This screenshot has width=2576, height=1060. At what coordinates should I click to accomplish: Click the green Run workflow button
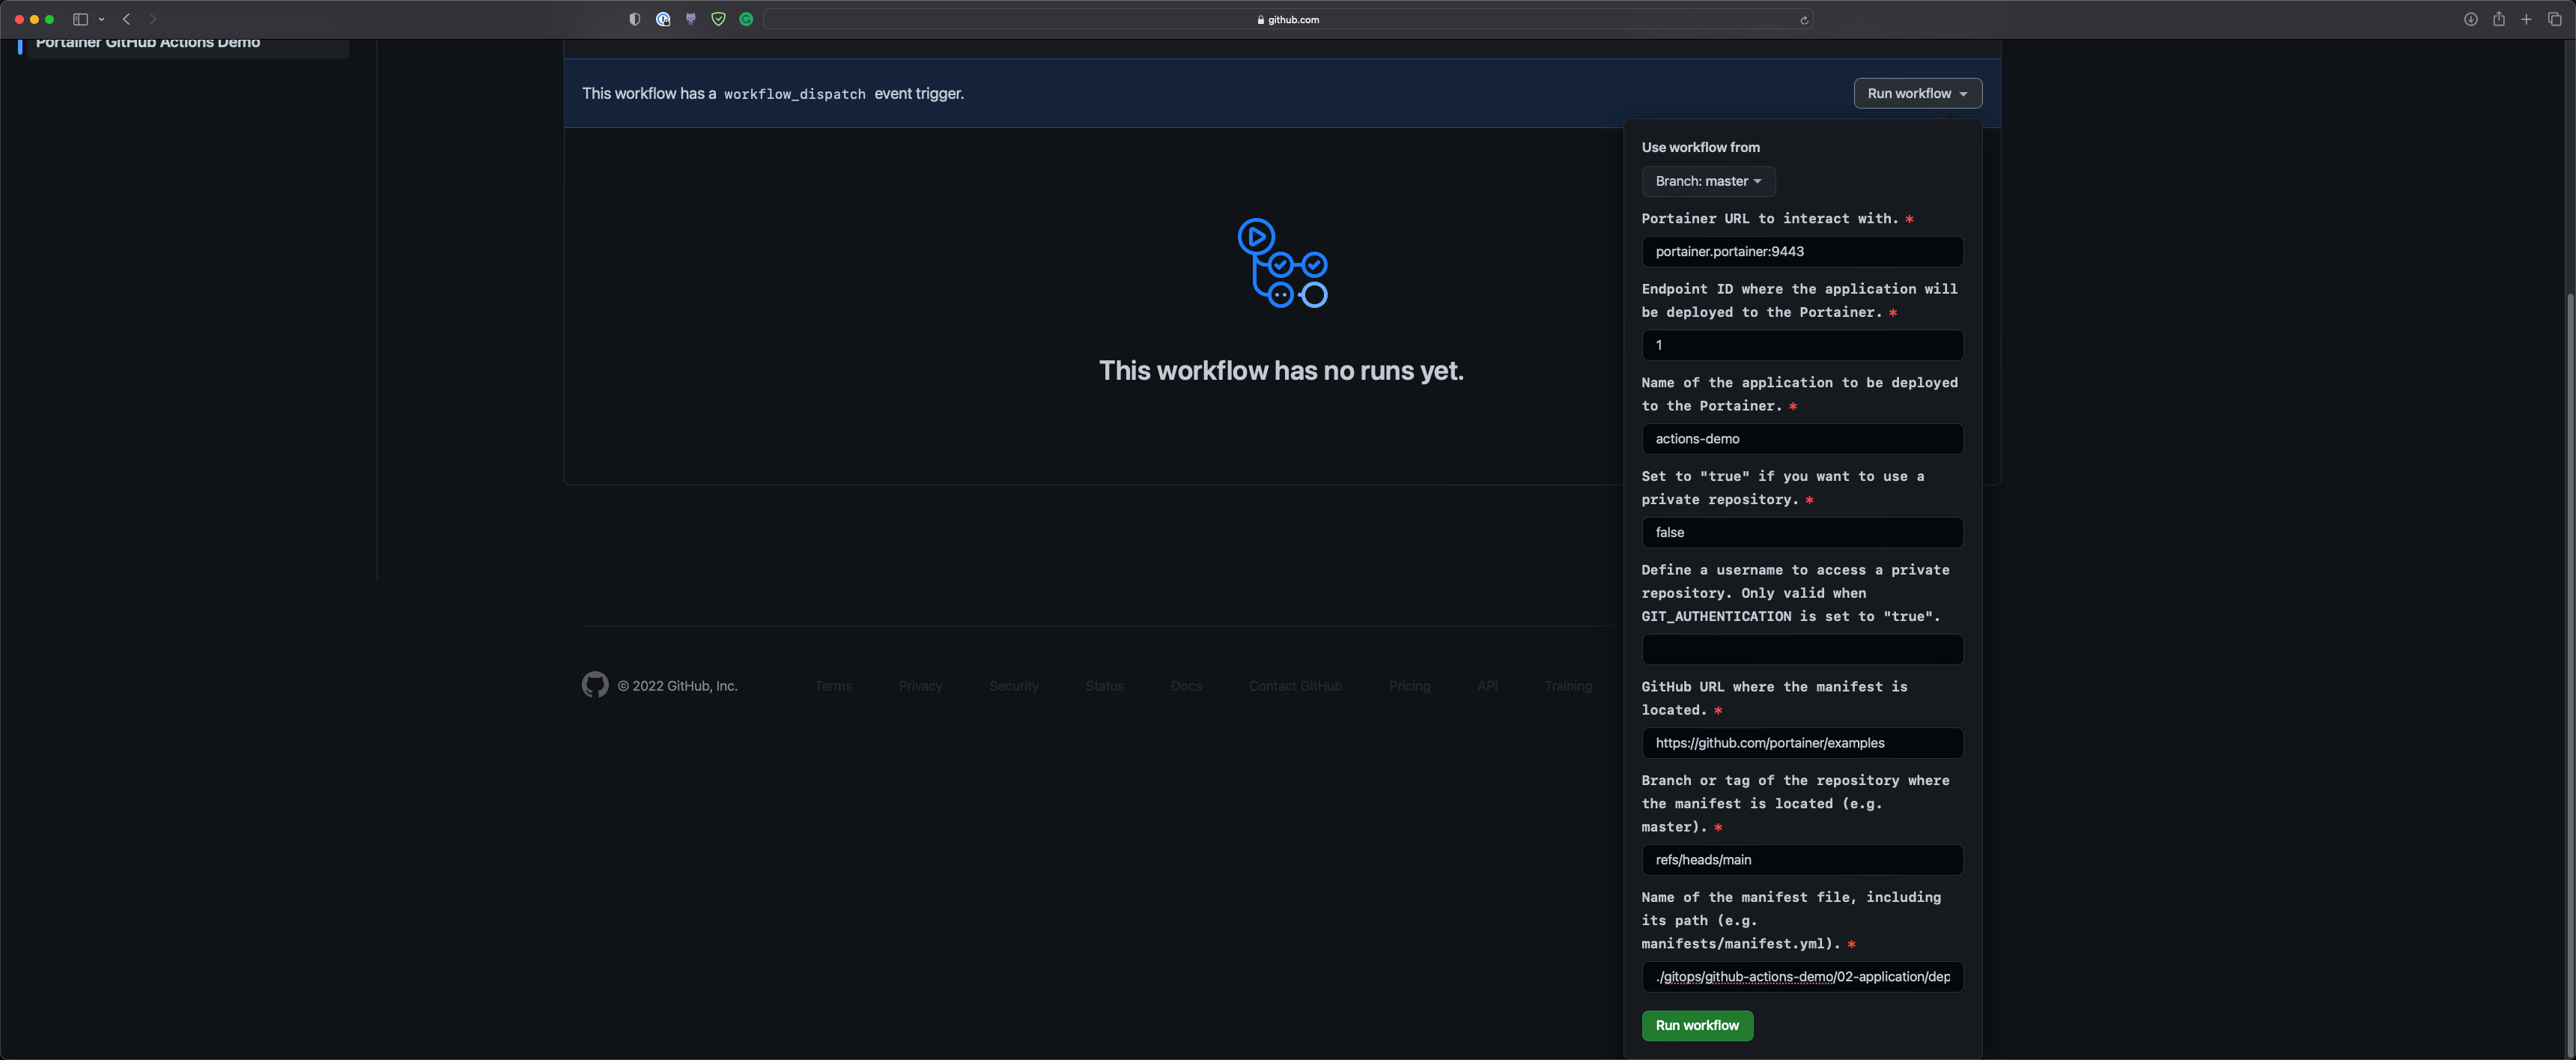[x=1697, y=1025]
